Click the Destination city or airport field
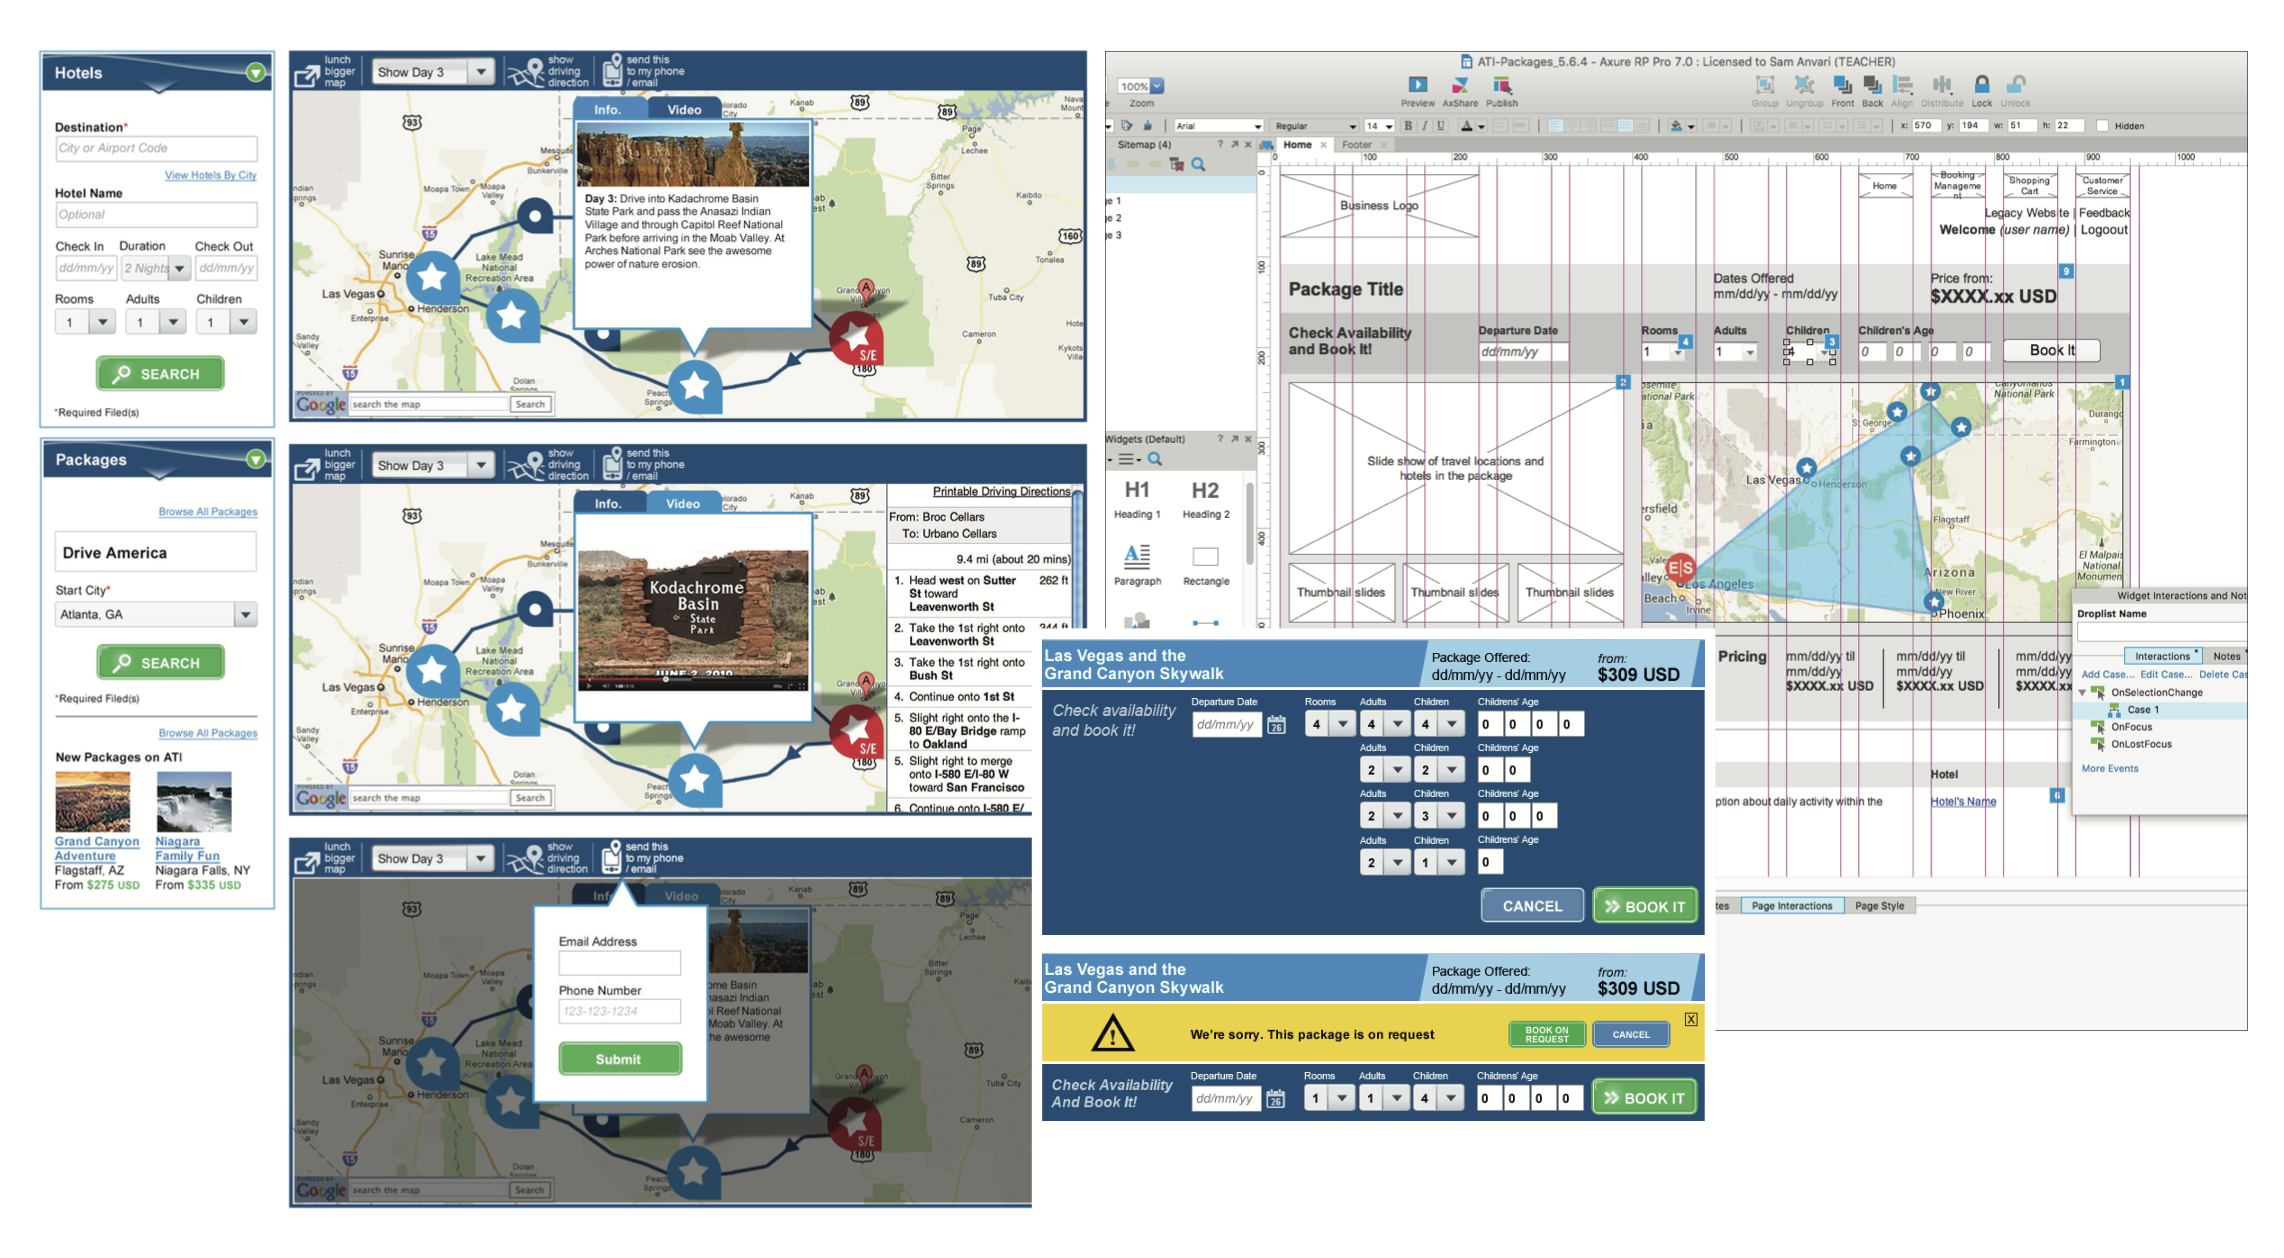The image size is (2284, 1258). tap(156, 149)
